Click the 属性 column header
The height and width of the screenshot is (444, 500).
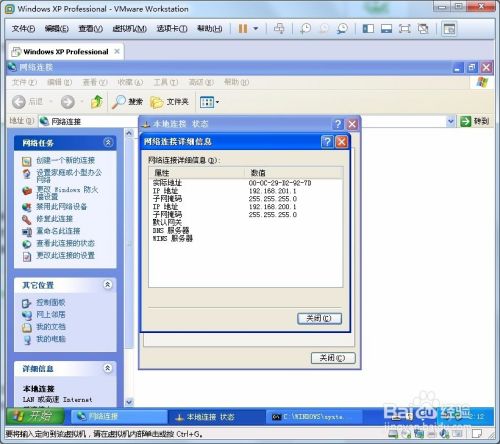coord(197,173)
